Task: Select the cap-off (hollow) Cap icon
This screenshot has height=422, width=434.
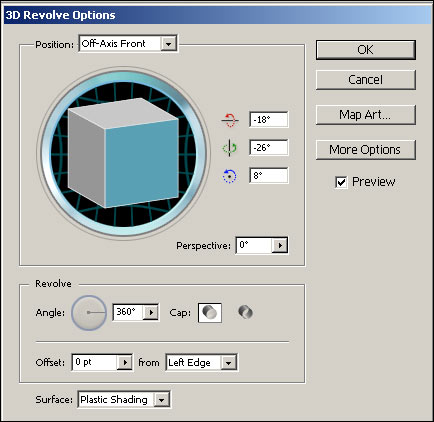Action: (x=246, y=313)
